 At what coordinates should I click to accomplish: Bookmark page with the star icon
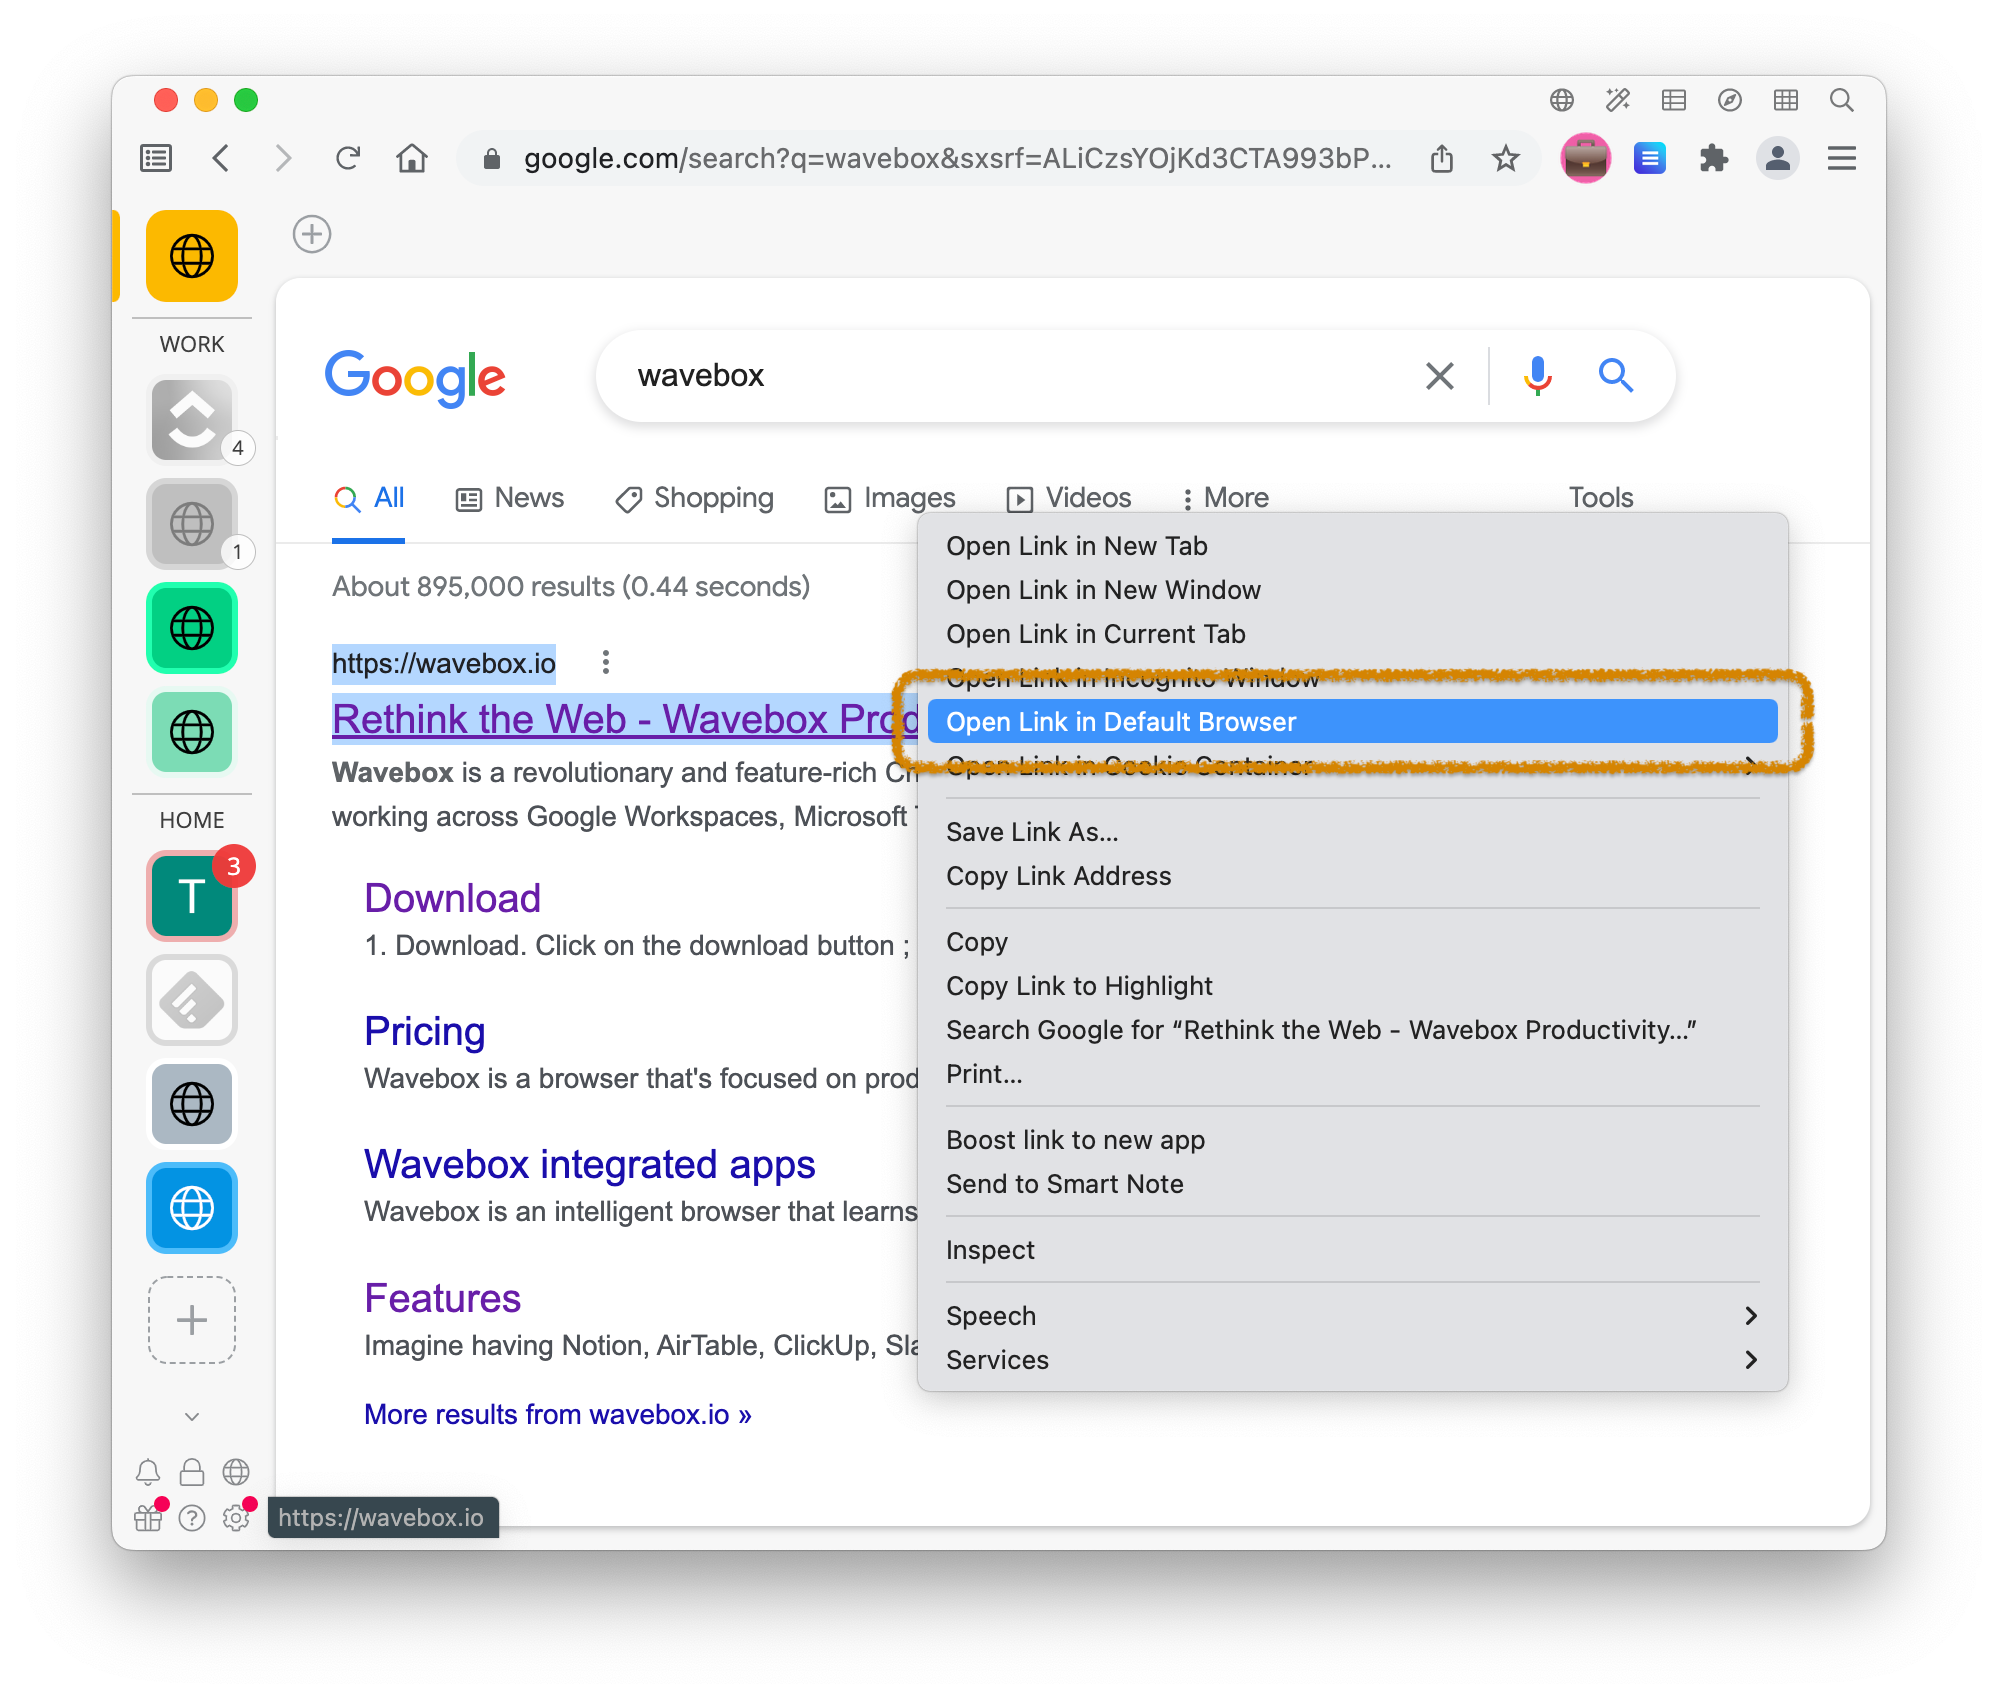pos(1506,158)
